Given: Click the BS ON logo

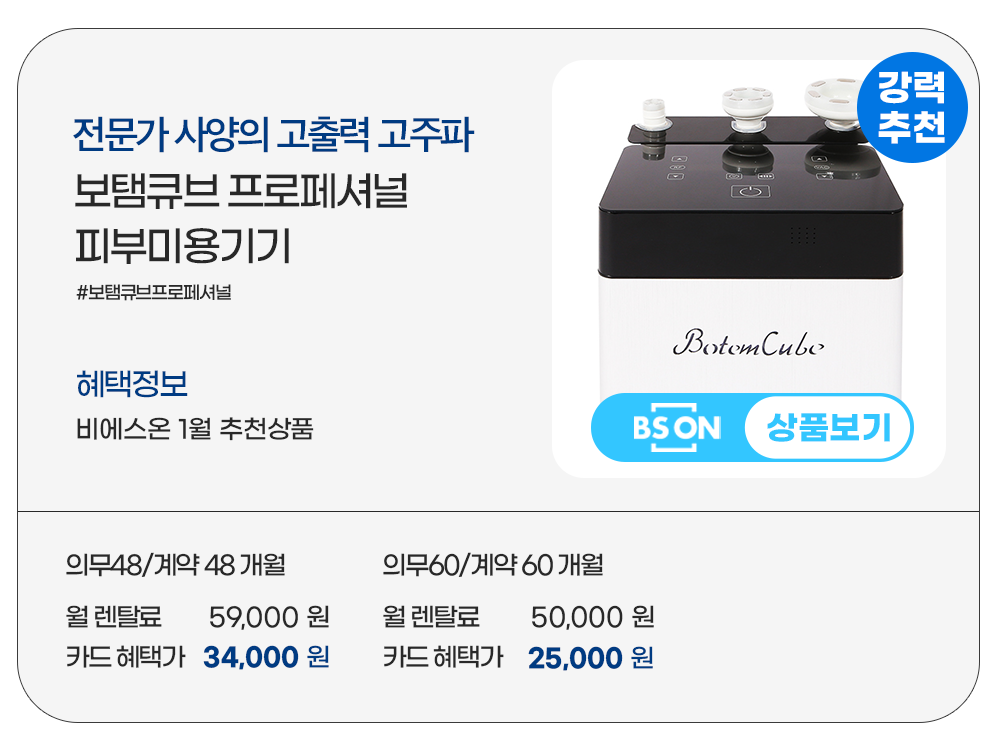Looking at the screenshot, I should click(x=676, y=428).
